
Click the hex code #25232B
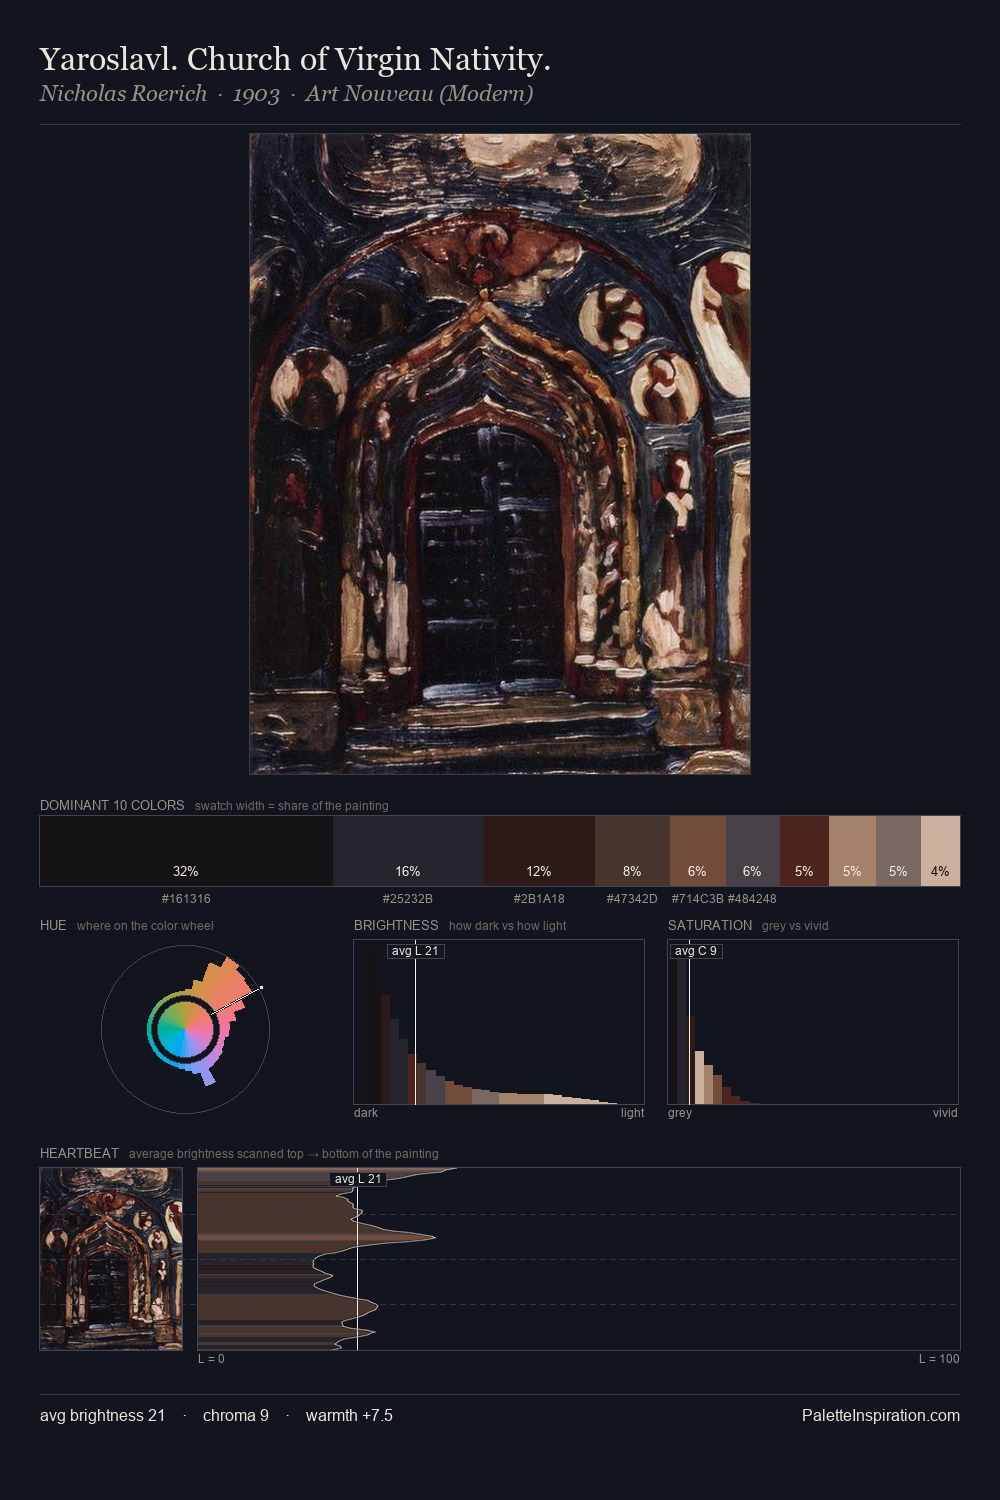pyautogui.click(x=408, y=899)
